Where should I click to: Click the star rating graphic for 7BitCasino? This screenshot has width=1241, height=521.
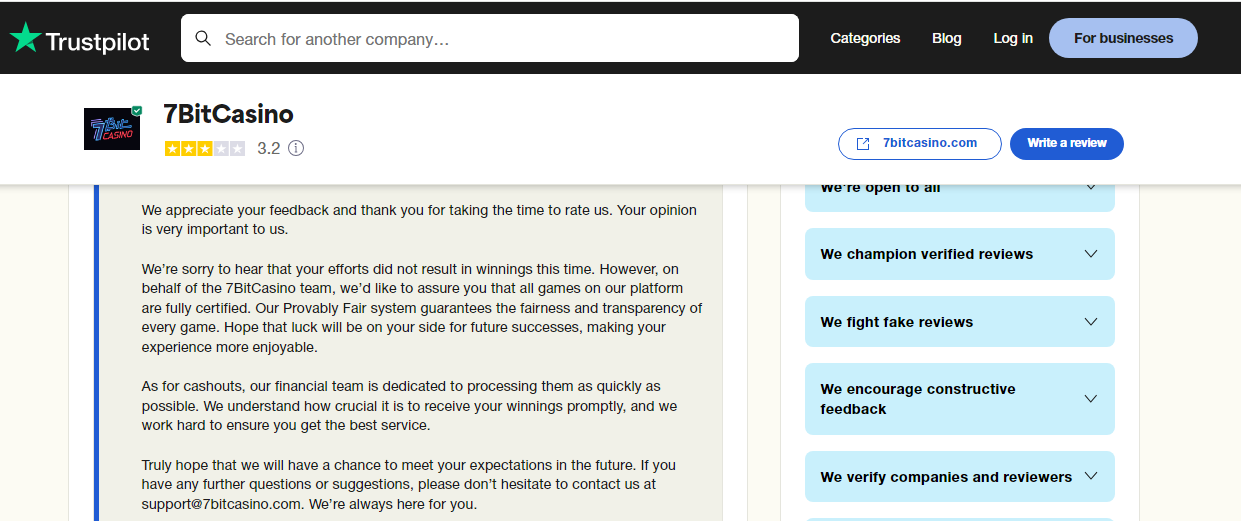coord(205,148)
